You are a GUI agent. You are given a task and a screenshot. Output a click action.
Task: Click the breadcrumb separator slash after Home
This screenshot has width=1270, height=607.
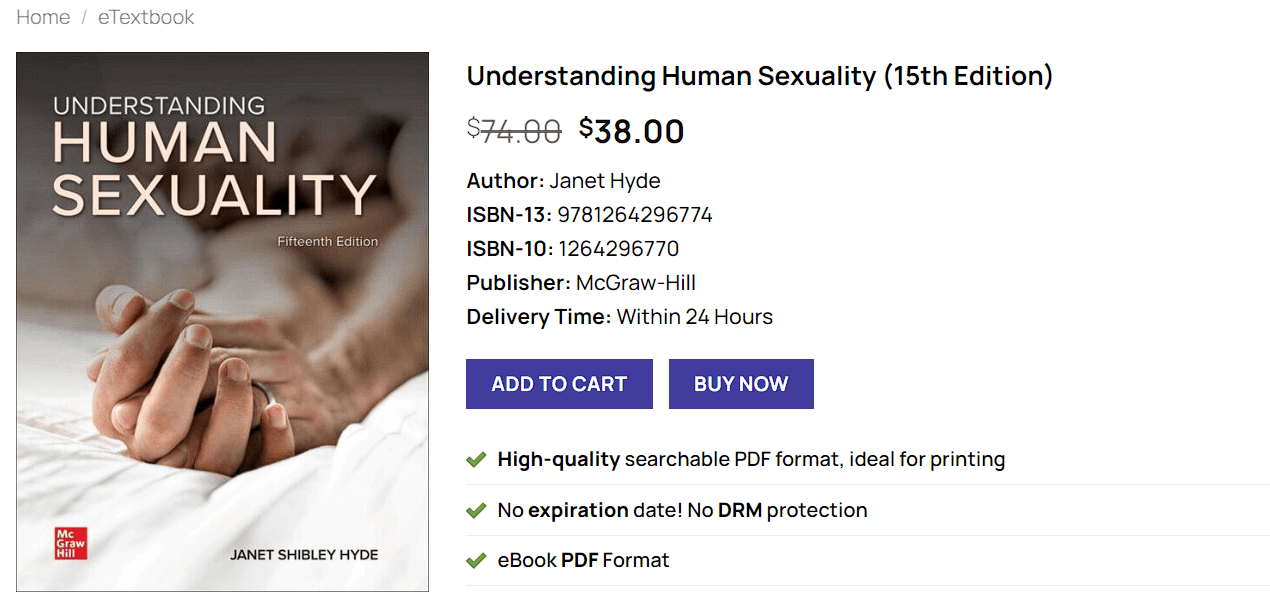[84, 17]
